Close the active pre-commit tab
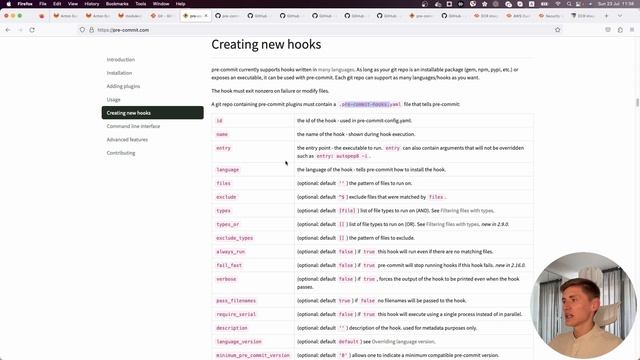This screenshot has height=360, width=640. [x=206, y=16]
